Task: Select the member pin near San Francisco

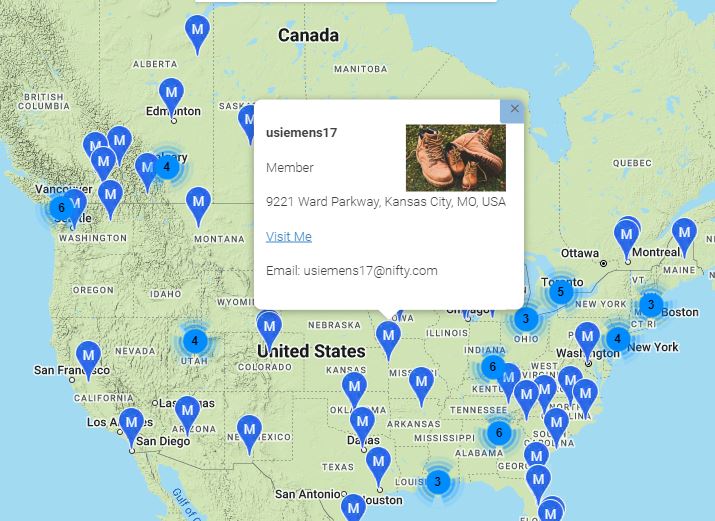Action: 89,357
